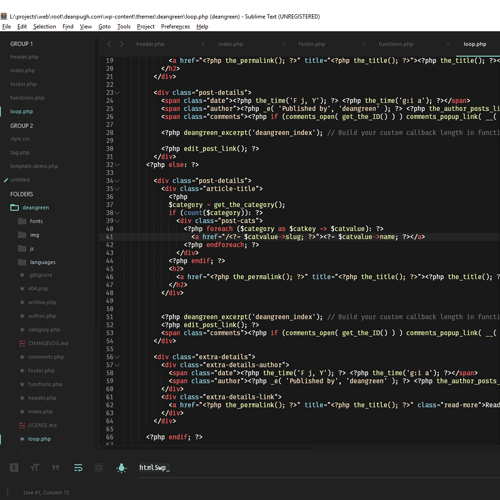Screen dimensions: 500x500
Task: Open style.css from Group 2
Action: tap(20, 139)
